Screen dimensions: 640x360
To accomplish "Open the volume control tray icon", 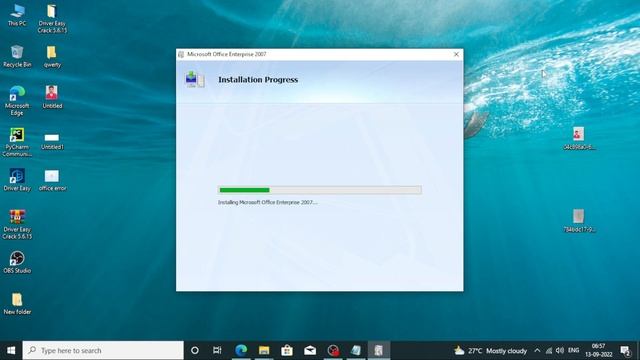I will 560,351.
